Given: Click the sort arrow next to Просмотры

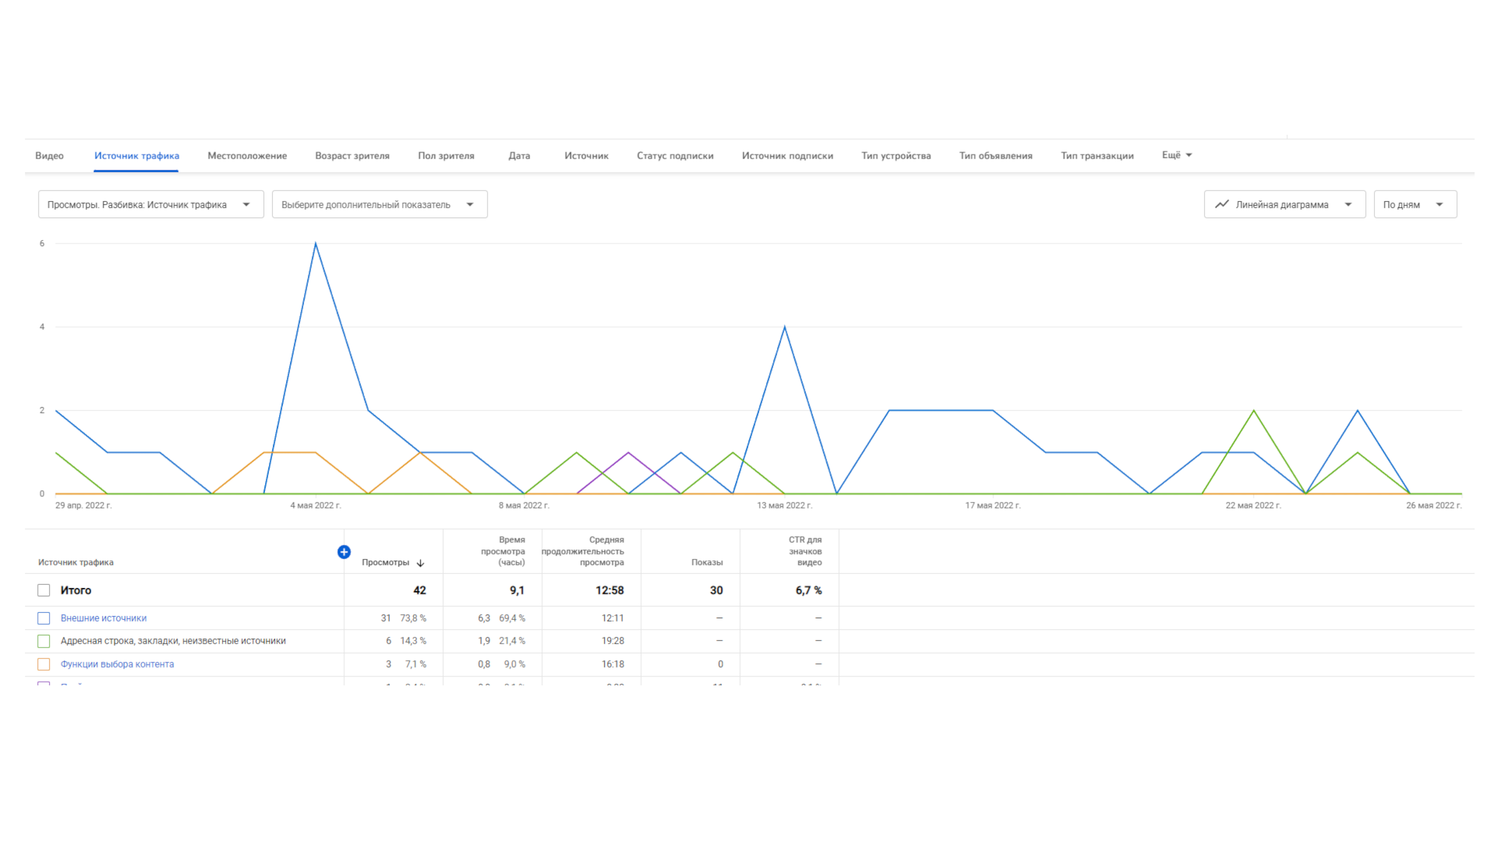Looking at the screenshot, I should (421, 563).
